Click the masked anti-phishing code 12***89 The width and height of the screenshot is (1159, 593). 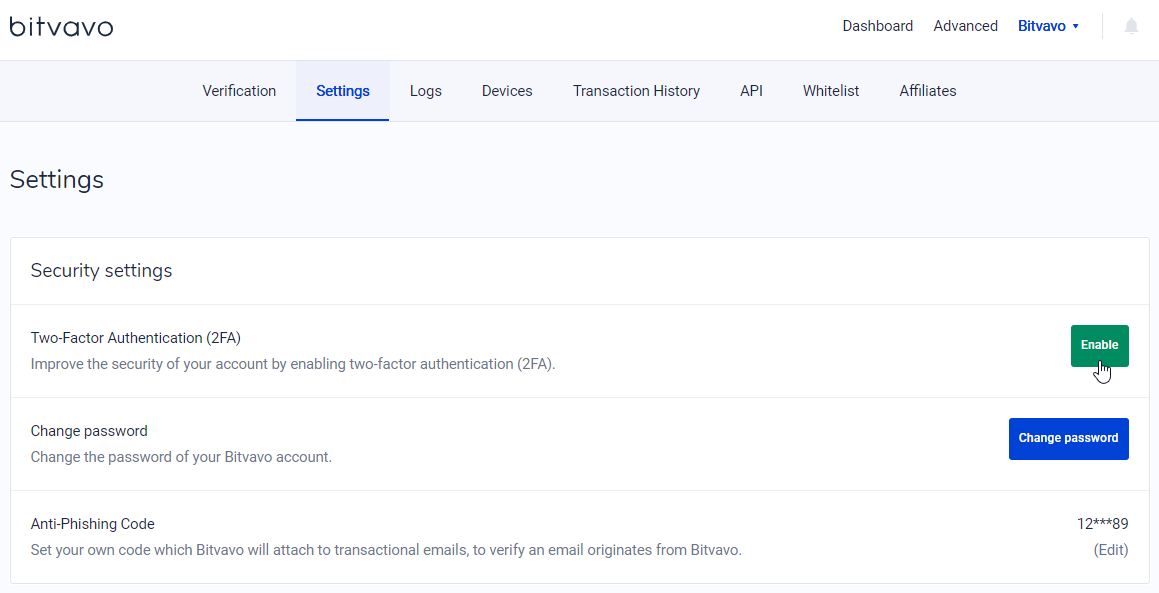[x=1102, y=524]
